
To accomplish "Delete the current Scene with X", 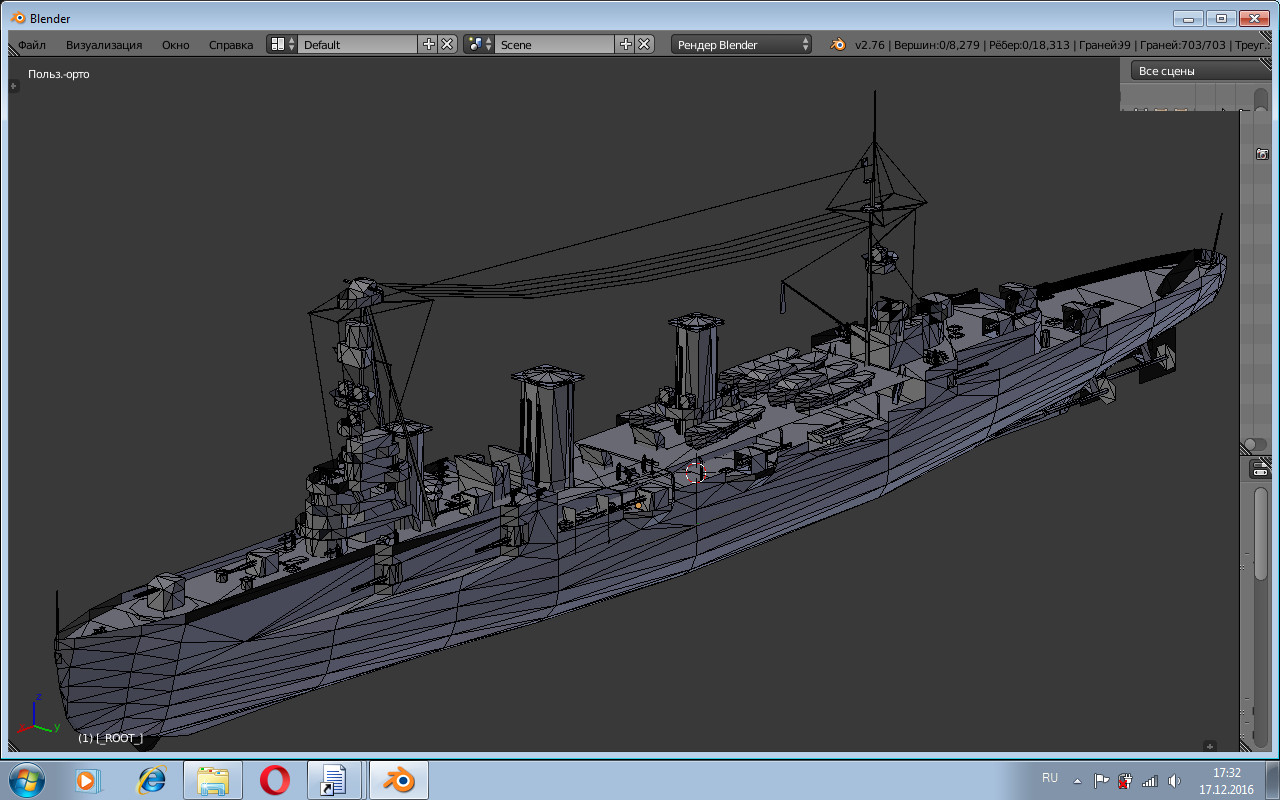I will [x=645, y=44].
